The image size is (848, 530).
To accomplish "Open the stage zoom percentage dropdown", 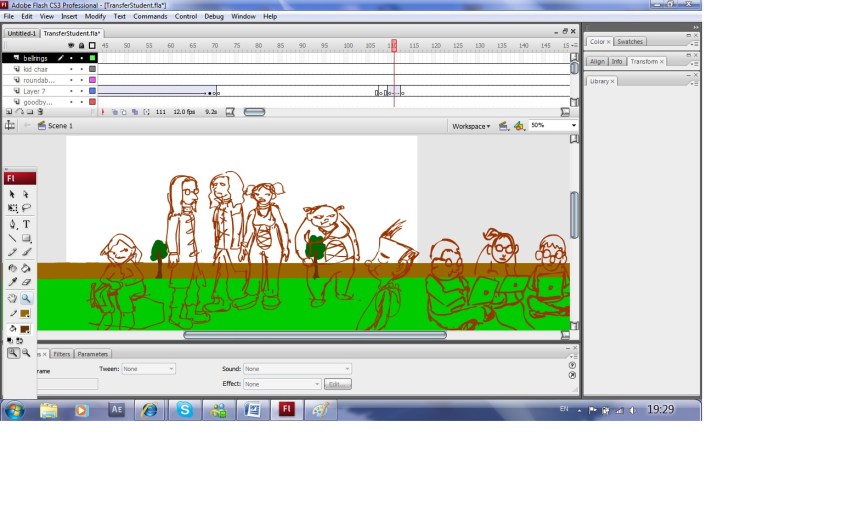I will (573, 126).
